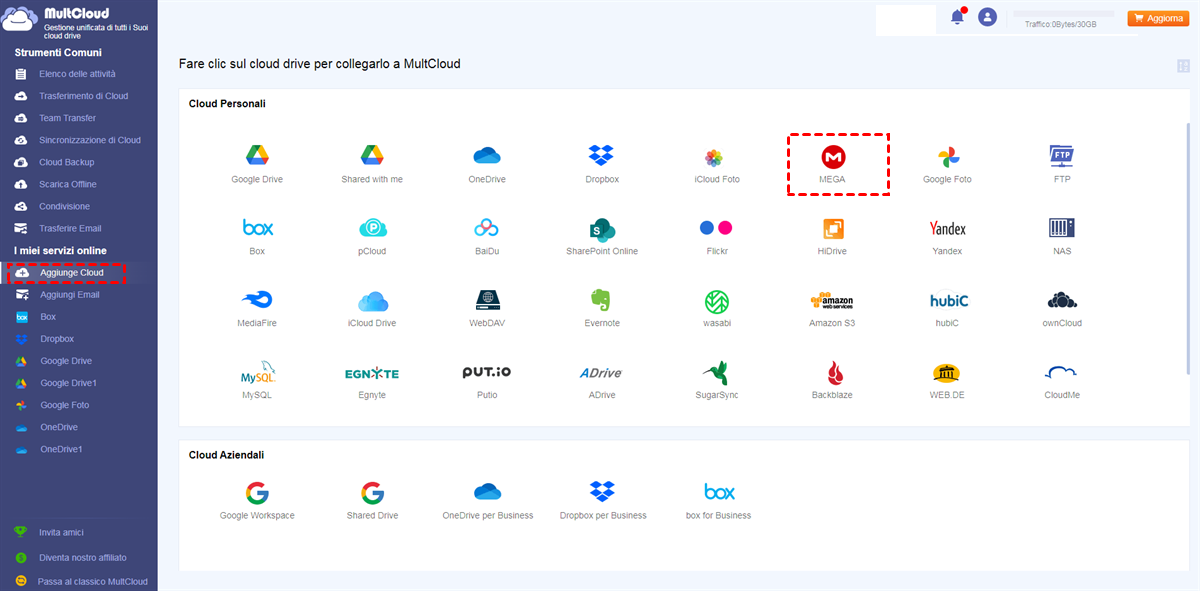Add an FTP connection
1200x591 pixels.
[x=1062, y=156]
